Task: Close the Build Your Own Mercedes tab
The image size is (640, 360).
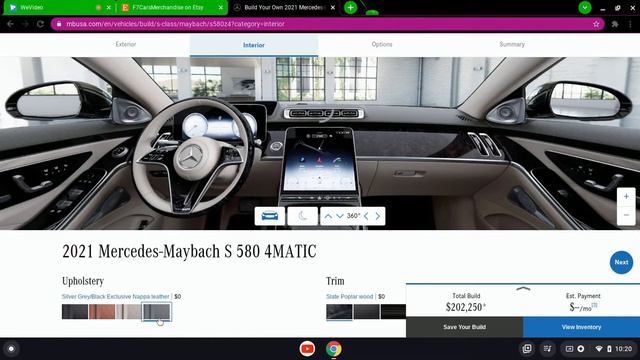Action: coord(333,7)
